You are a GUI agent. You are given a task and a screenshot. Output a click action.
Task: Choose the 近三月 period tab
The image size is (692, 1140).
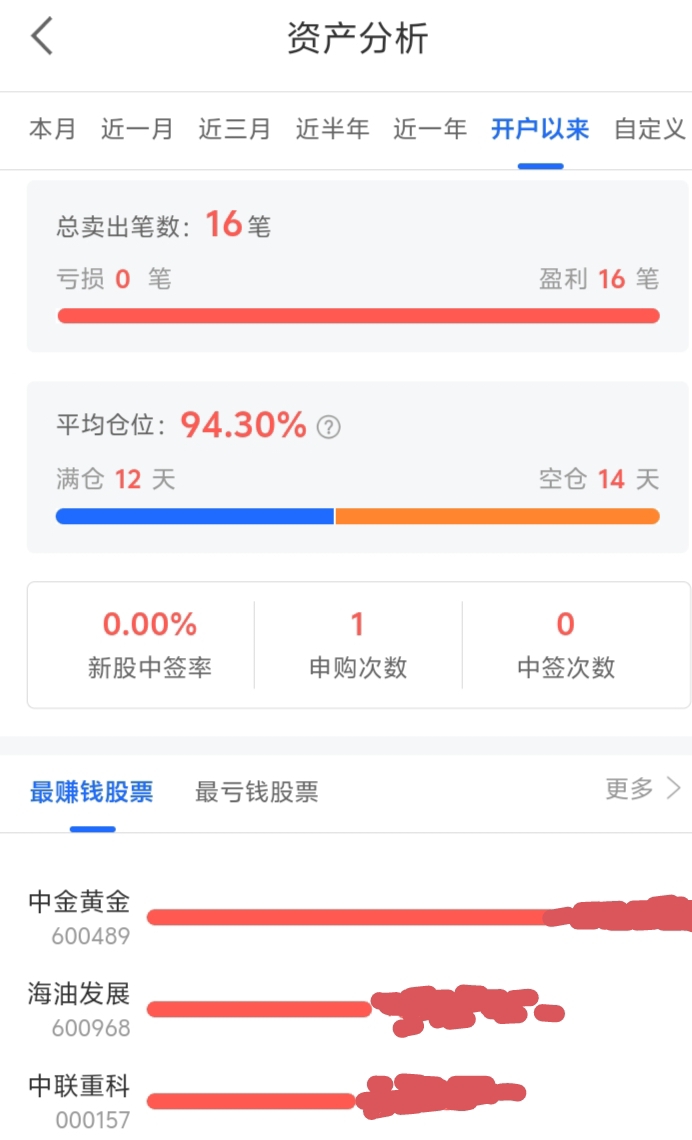coord(234,129)
